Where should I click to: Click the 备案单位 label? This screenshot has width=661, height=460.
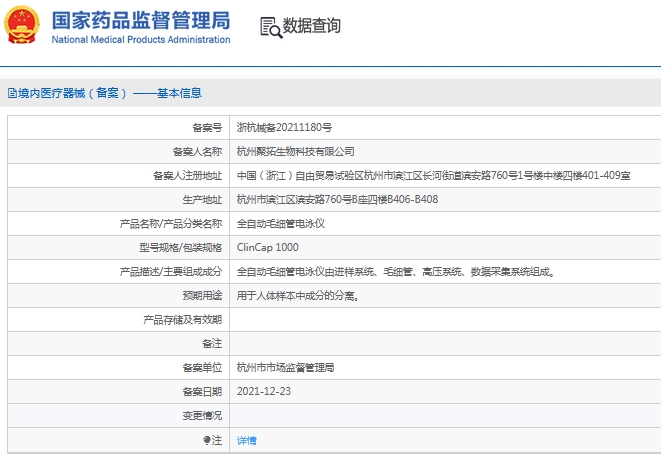pyautogui.click(x=202, y=368)
